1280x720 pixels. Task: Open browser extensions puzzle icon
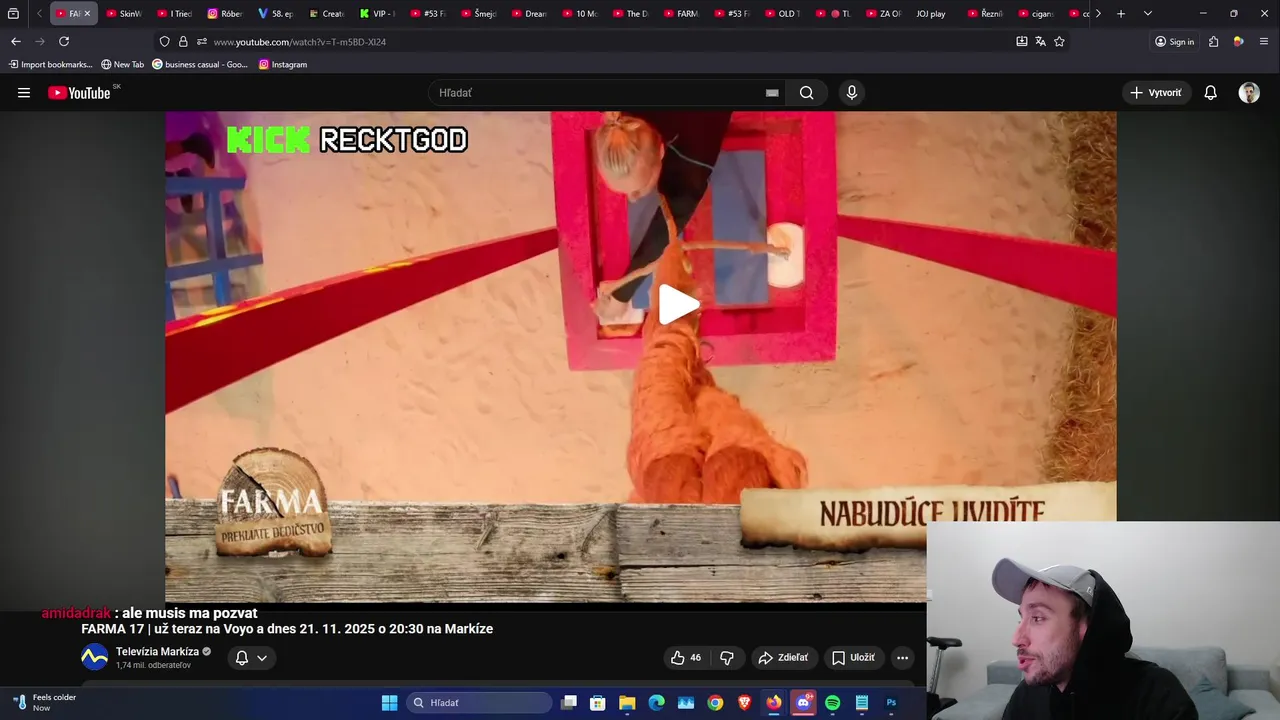tap(1213, 41)
